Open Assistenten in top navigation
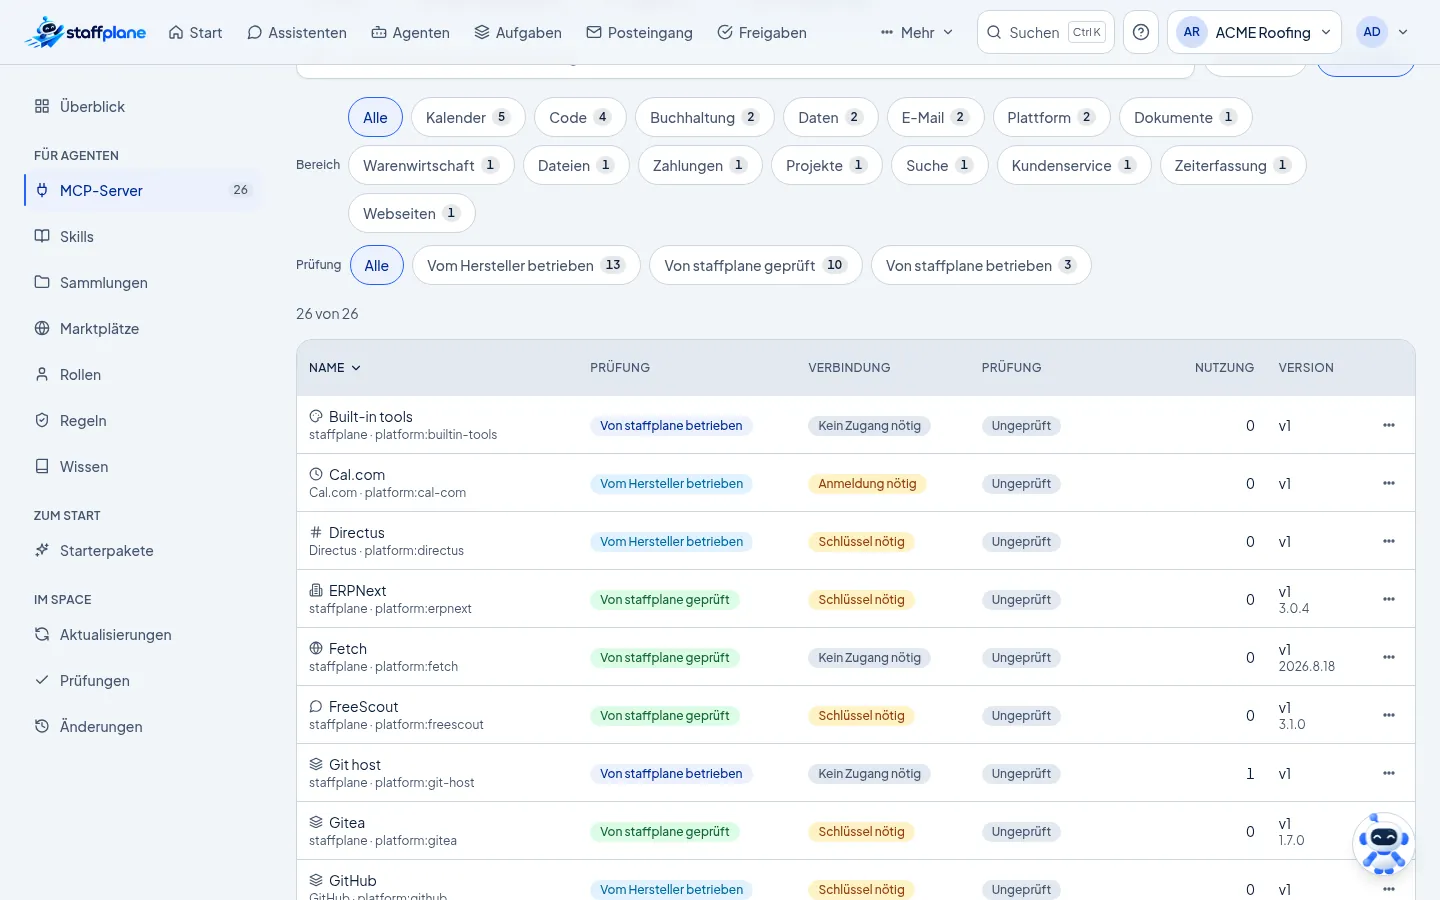Image resolution: width=1440 pixels, height=900 pixels. pyautogui.click(x=297, y=32)
